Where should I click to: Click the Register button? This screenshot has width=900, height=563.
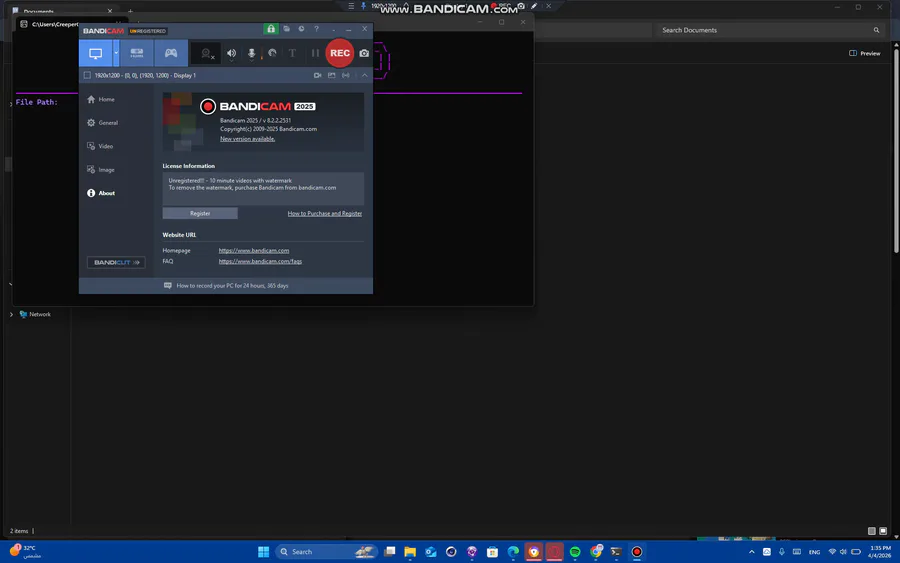tap(200, 213)
